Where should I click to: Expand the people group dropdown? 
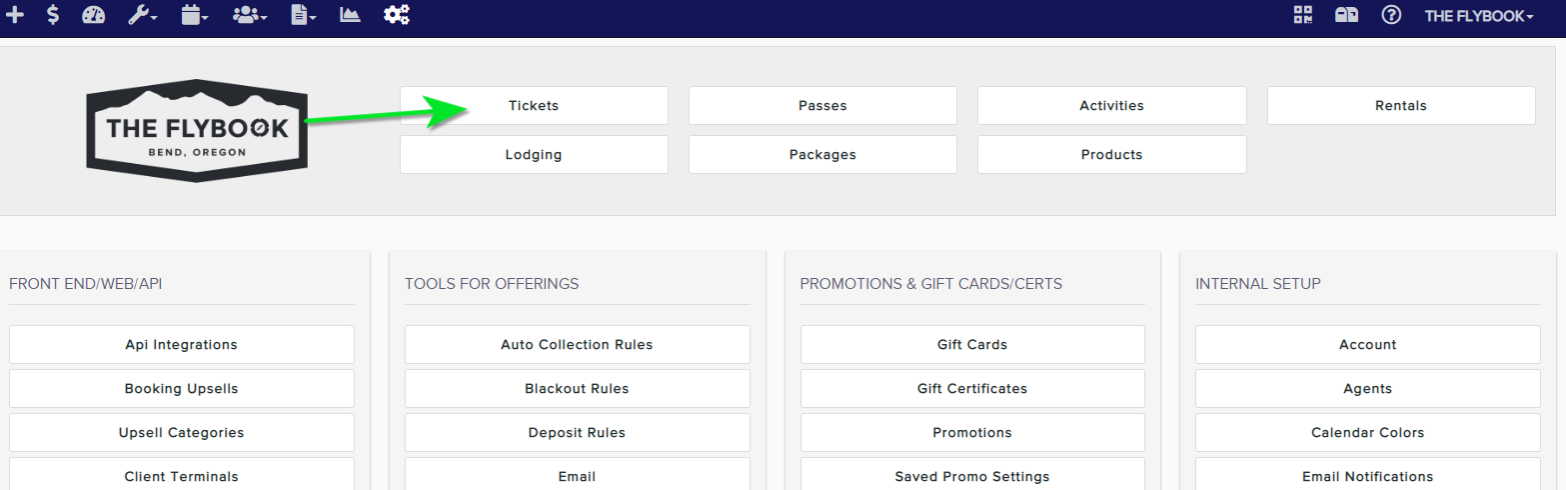click(x=249, y=15)
